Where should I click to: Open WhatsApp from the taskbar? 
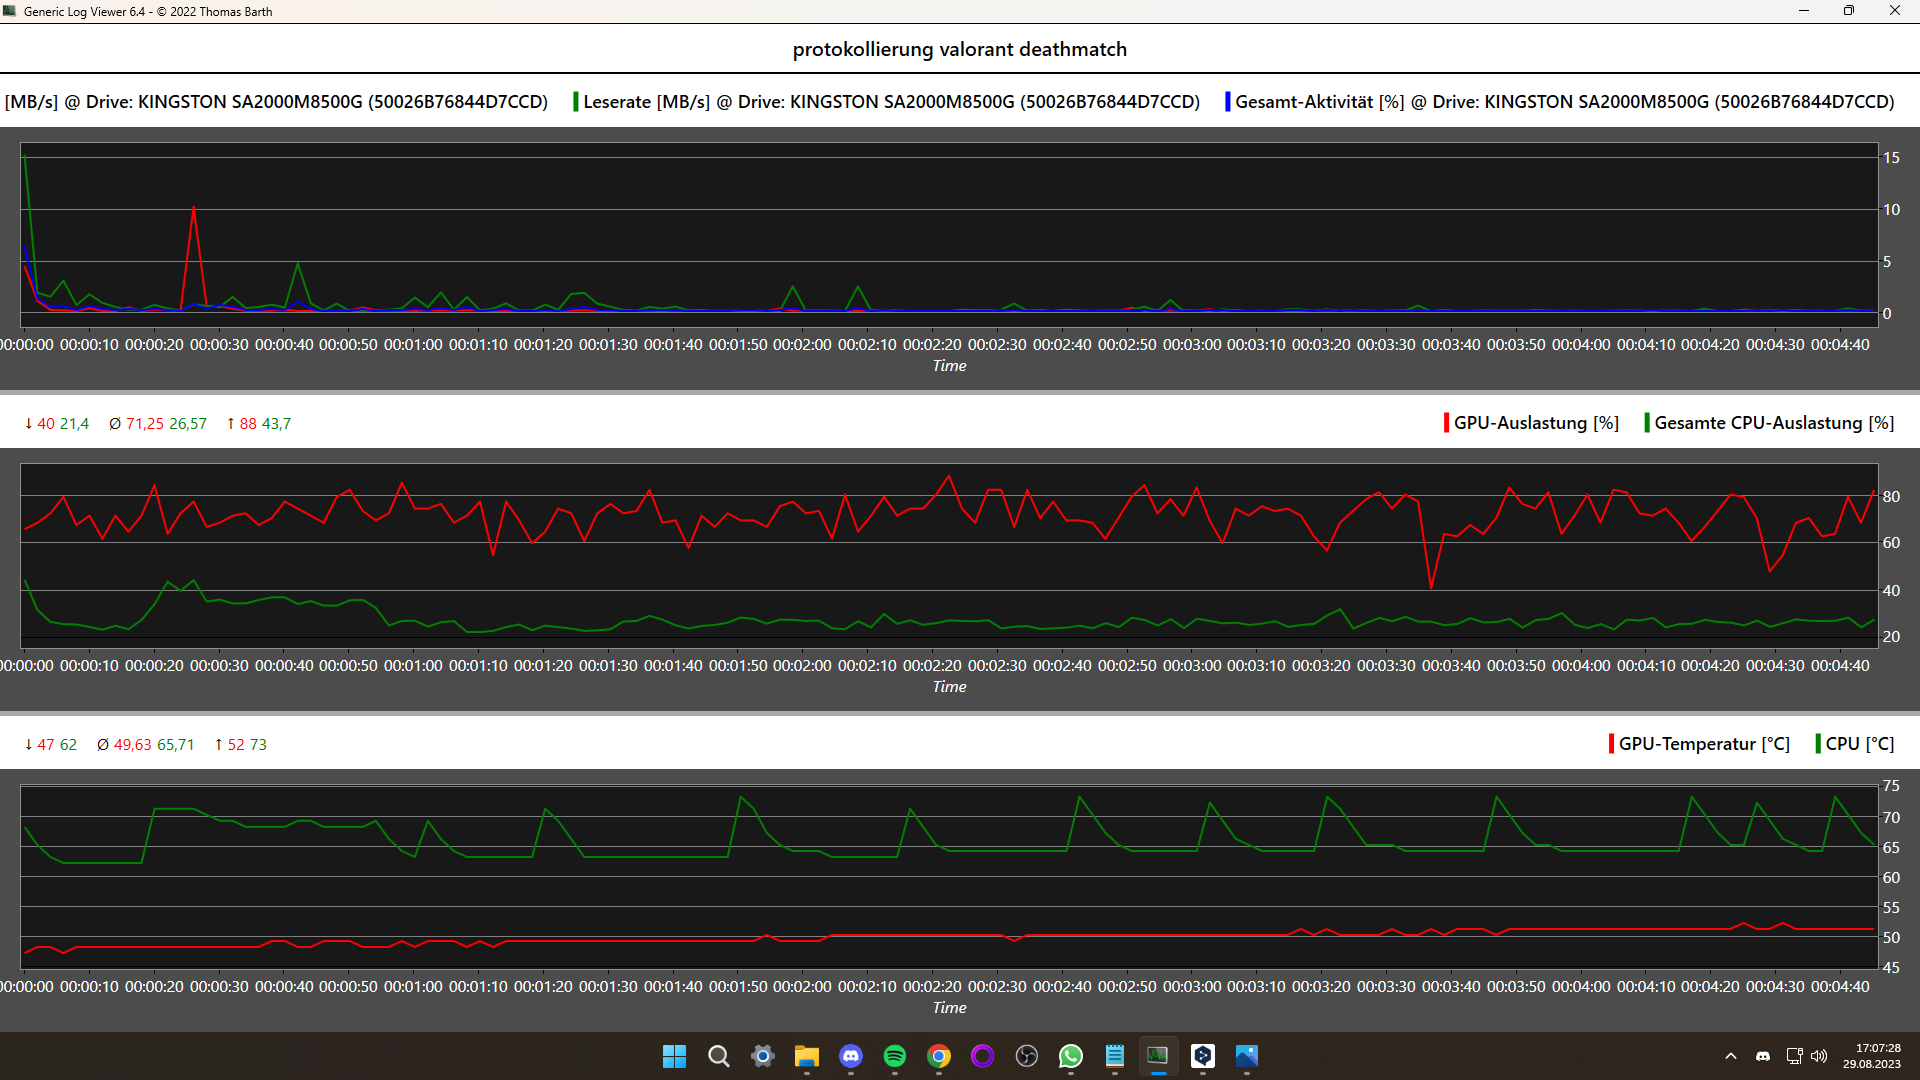(1070, 1056)
